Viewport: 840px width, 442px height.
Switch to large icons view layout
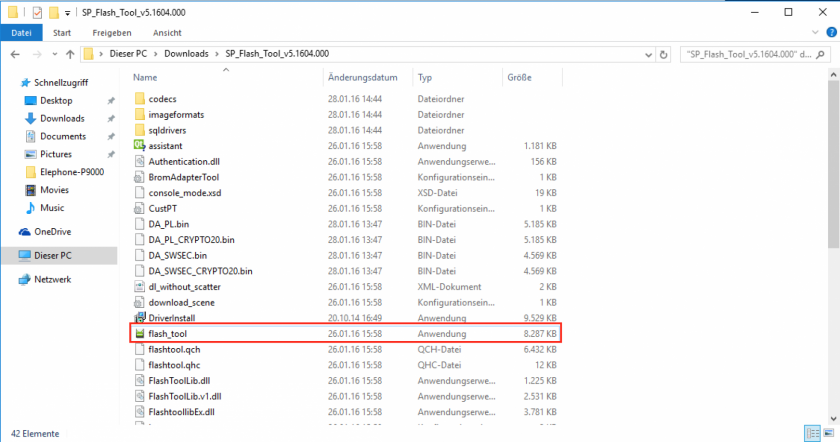829,433
